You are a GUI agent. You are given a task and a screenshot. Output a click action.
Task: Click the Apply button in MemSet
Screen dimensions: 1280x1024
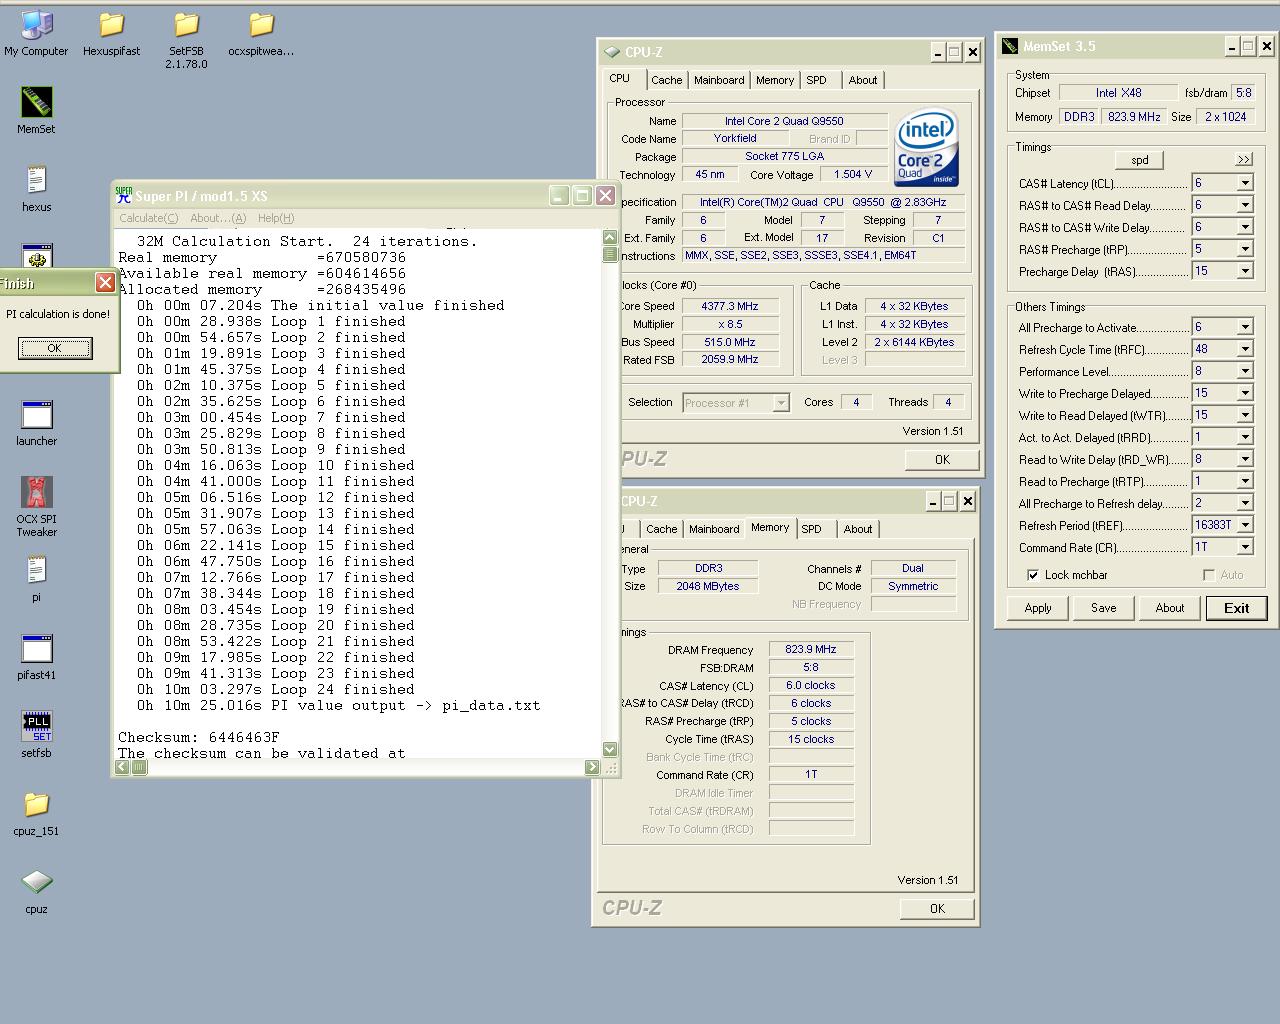1038,608
